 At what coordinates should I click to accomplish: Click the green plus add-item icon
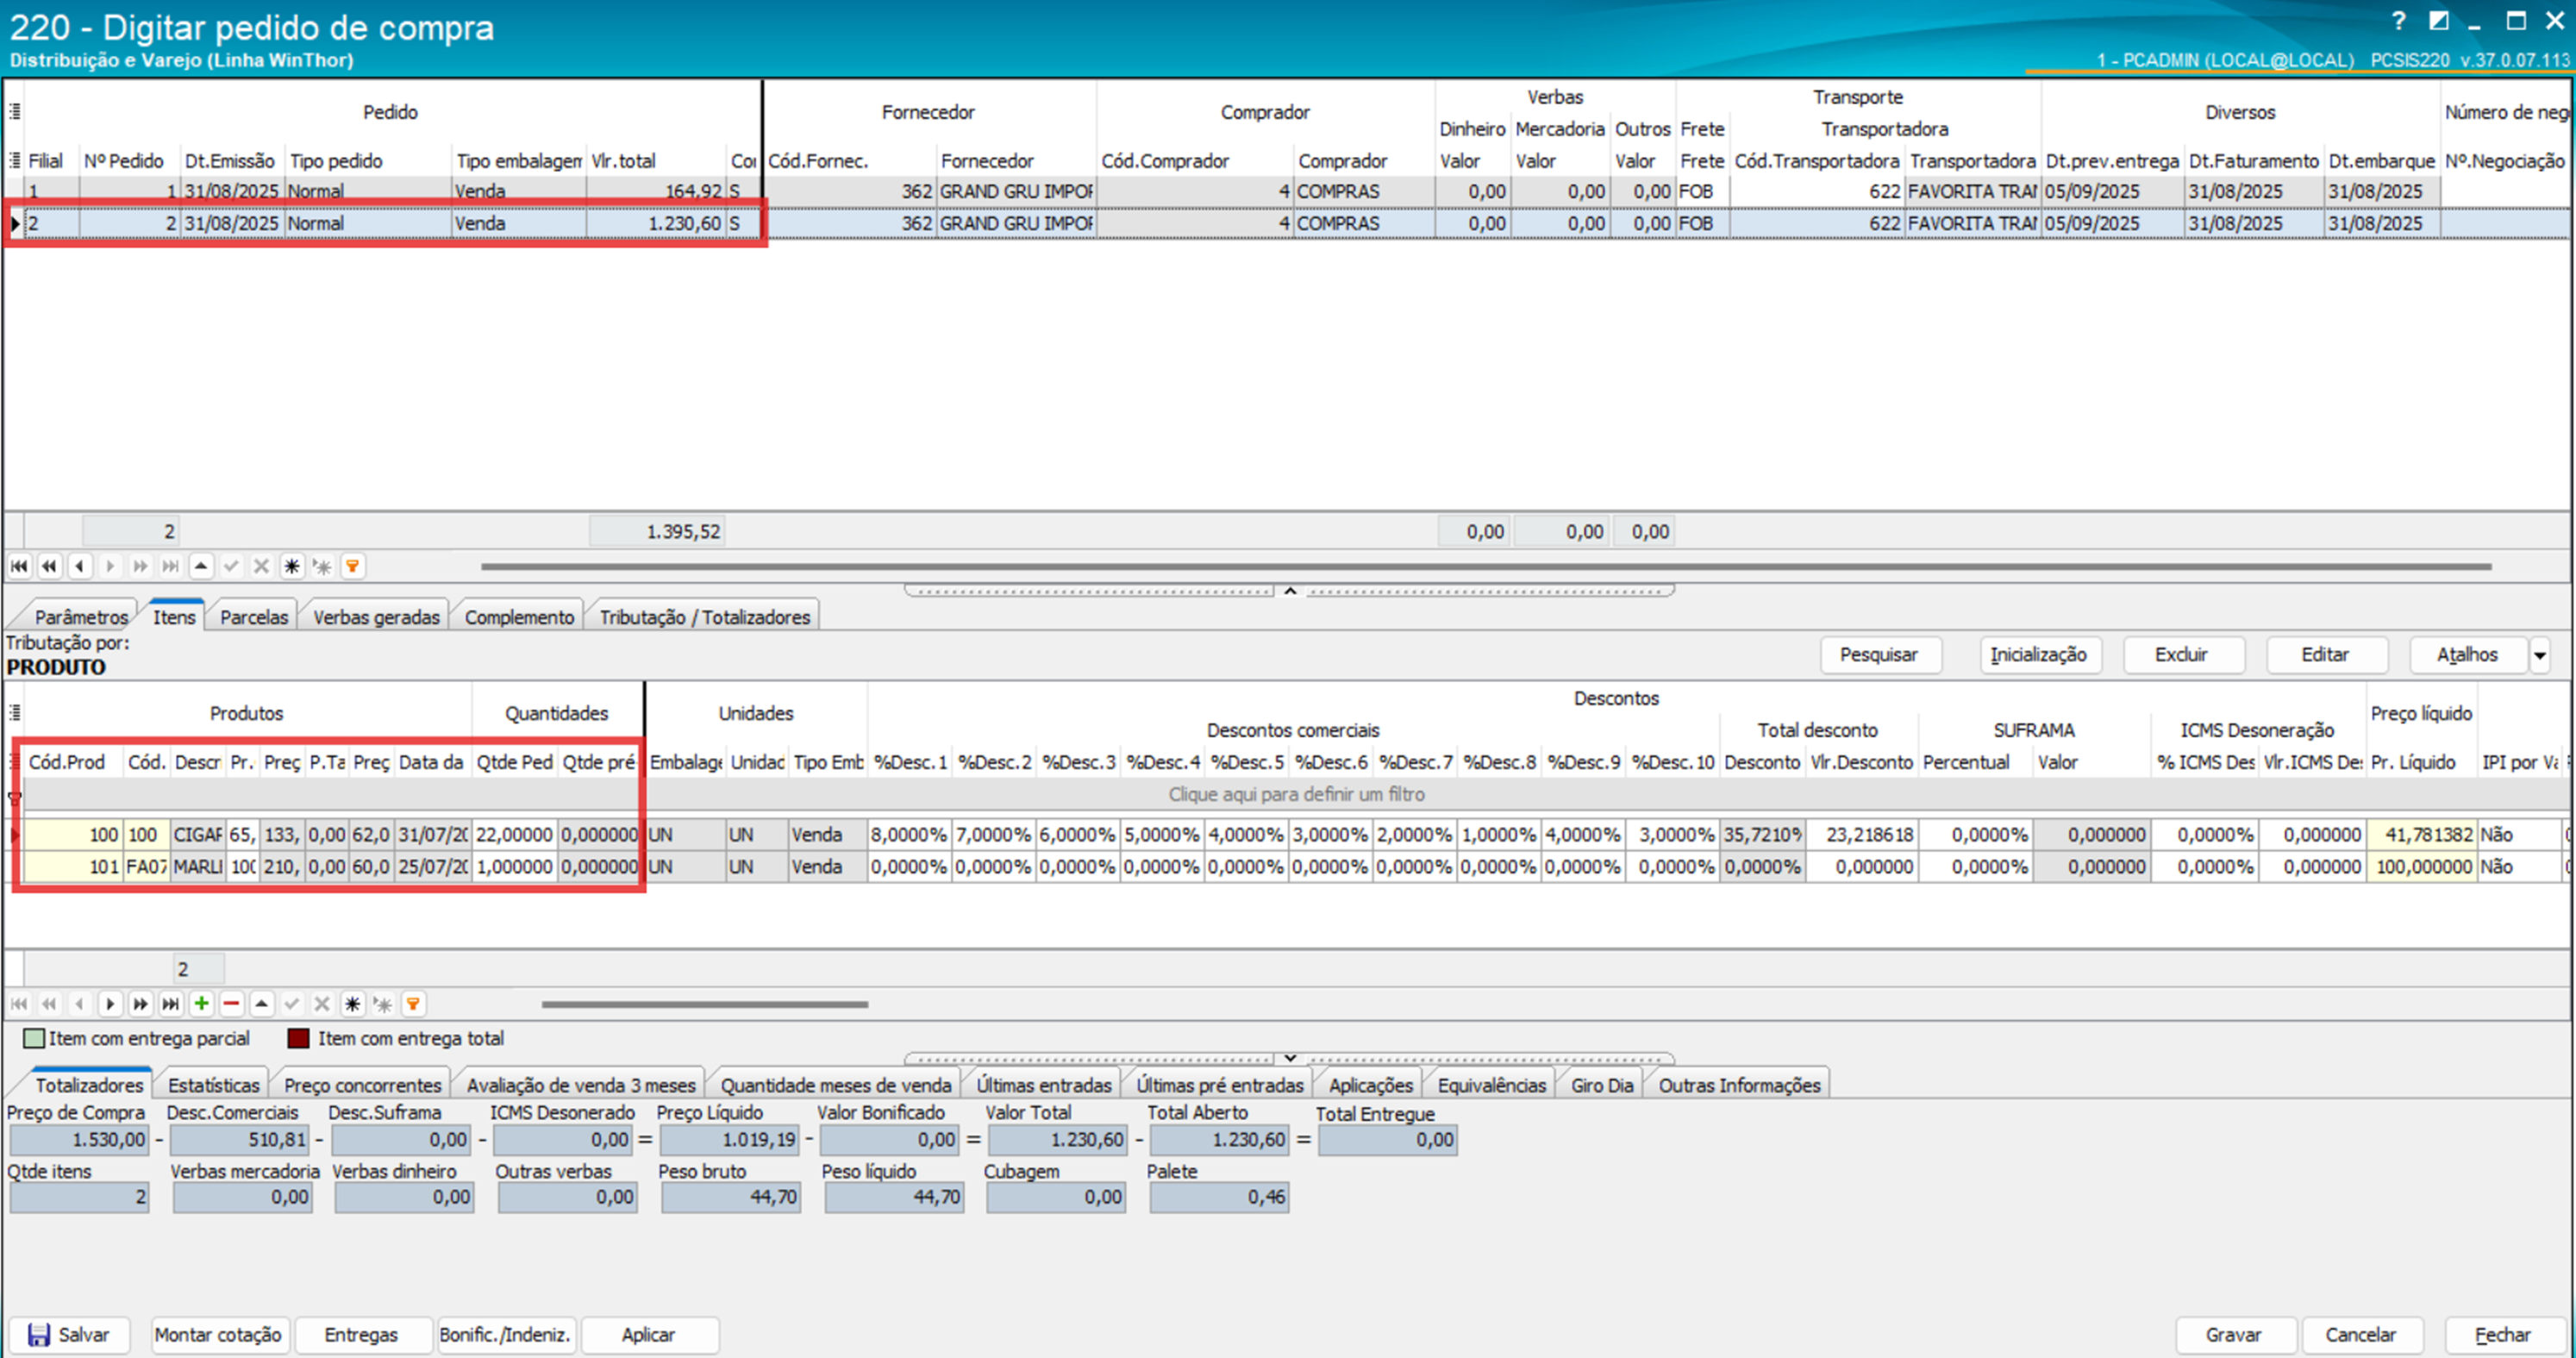(201, 1003)
